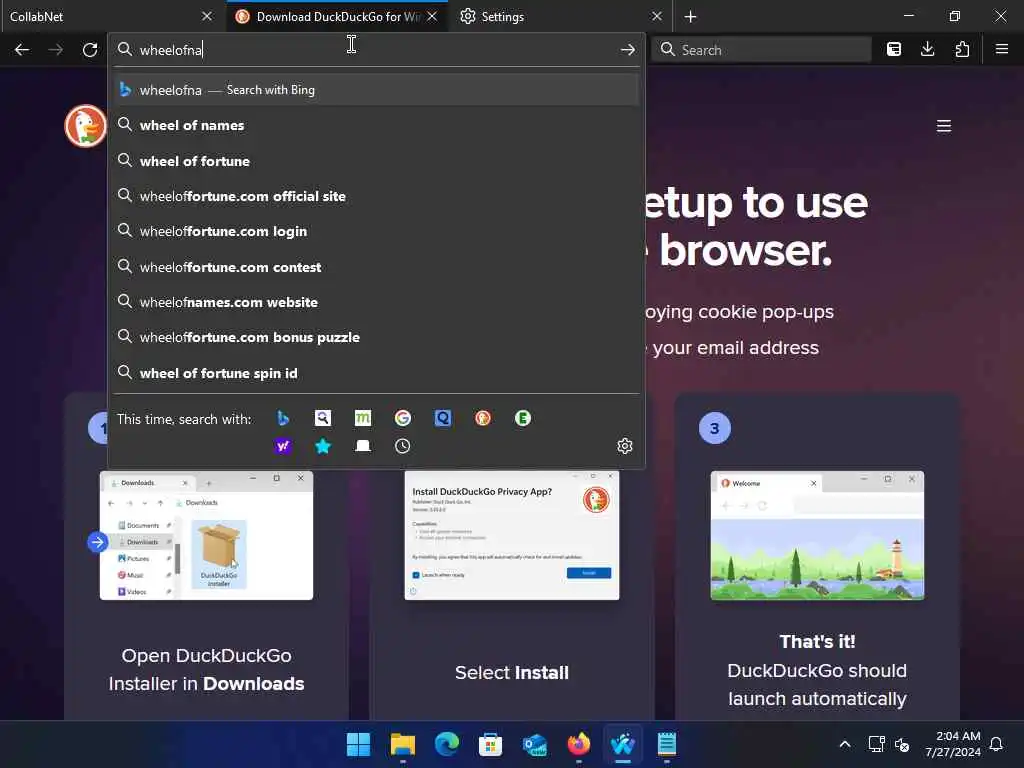Screen dimensions: 1024x768
Task: Launch Microsoft Edge from taskbar
Action: pos(447,744)
